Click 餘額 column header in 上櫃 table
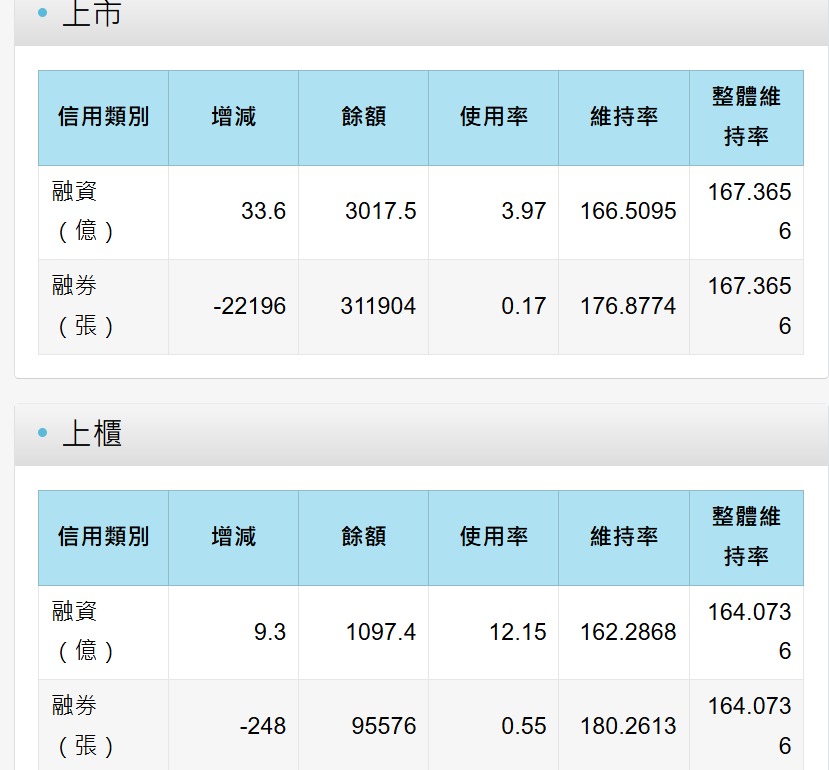829x770 pixels. [364, 537]
